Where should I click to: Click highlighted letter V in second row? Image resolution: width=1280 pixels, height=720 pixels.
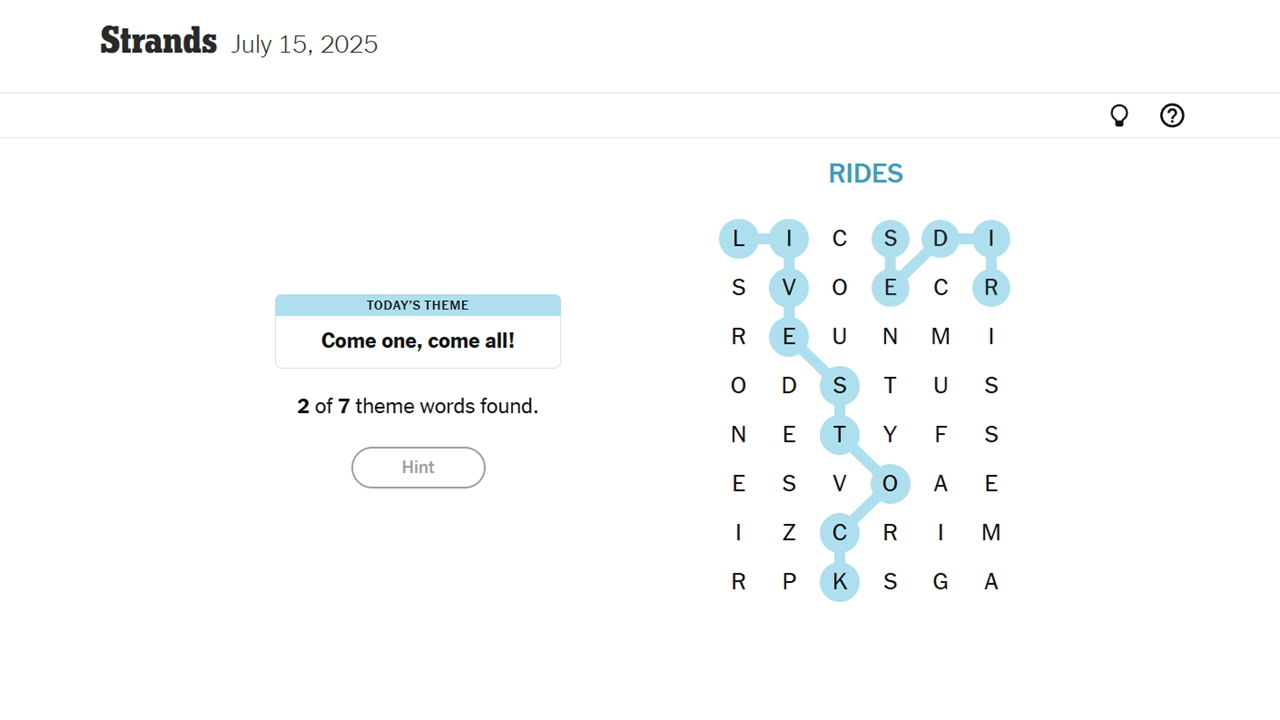point(789,288)
